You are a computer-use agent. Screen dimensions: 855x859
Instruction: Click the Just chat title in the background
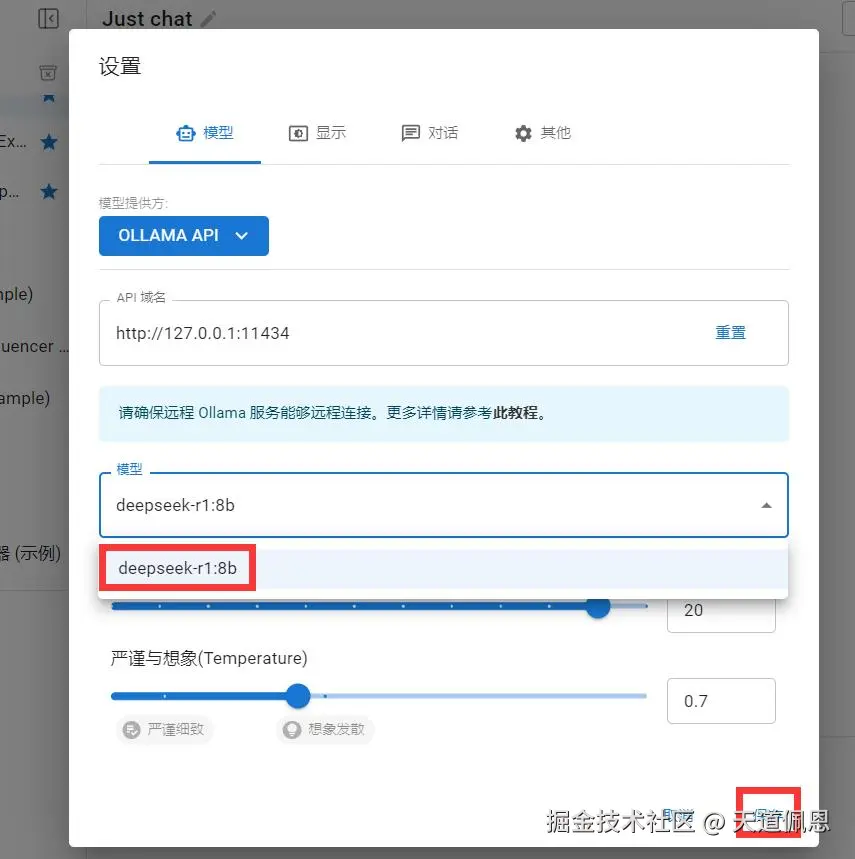coord(147,19)
